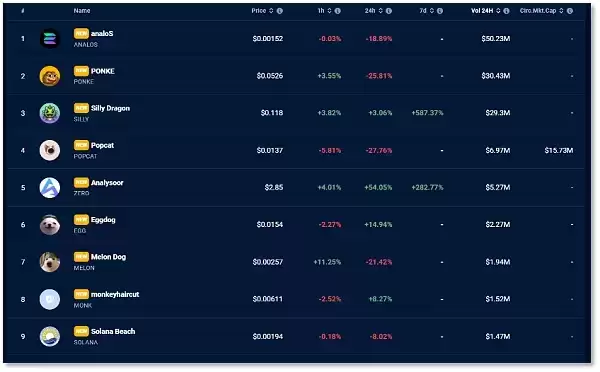Click the NEW badge beside Eggdog
600x372 pixels.
(81, 220)
